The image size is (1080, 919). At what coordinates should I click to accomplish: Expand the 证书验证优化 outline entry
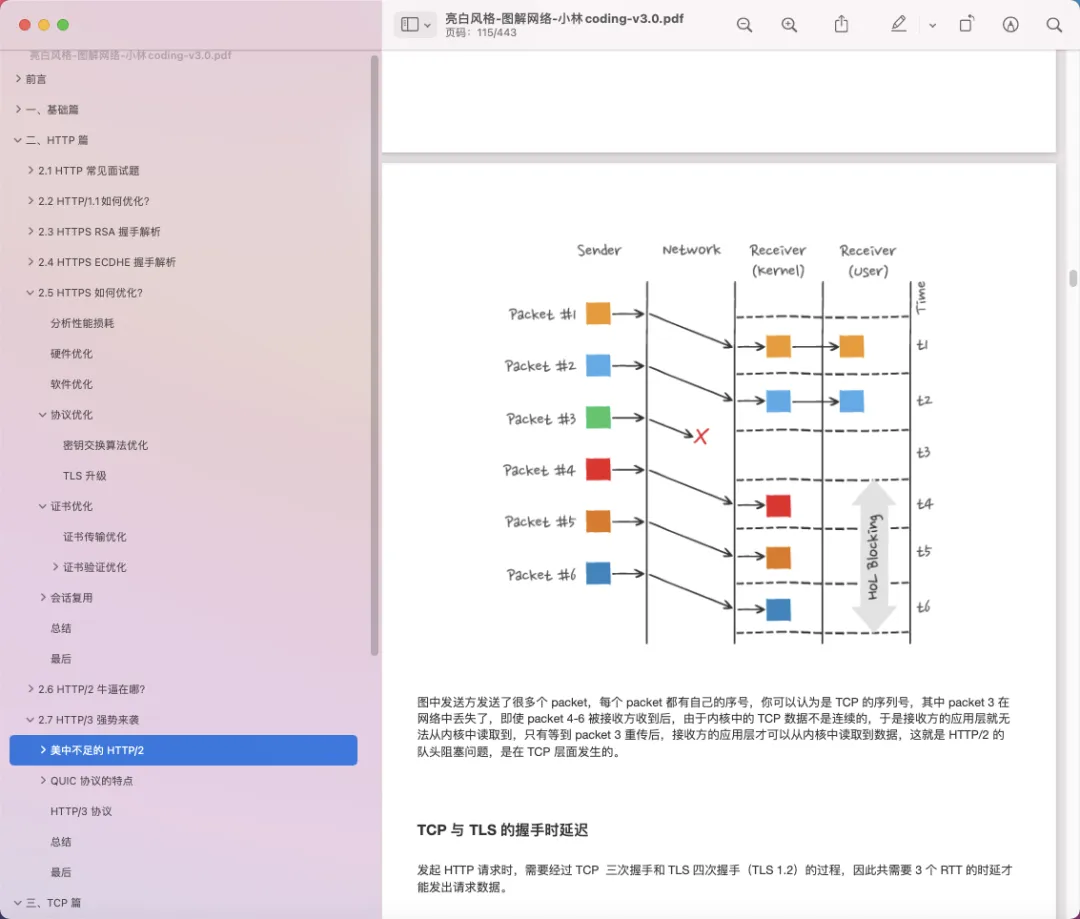pos(55,567)
